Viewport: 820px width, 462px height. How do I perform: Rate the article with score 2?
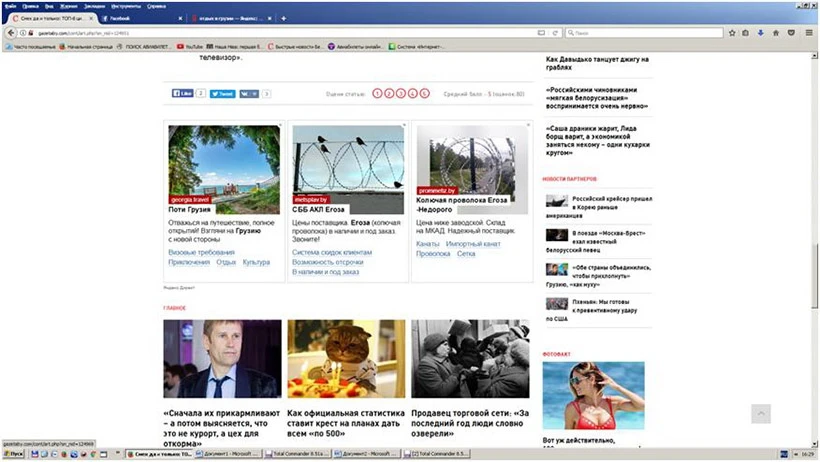point(389,93)
